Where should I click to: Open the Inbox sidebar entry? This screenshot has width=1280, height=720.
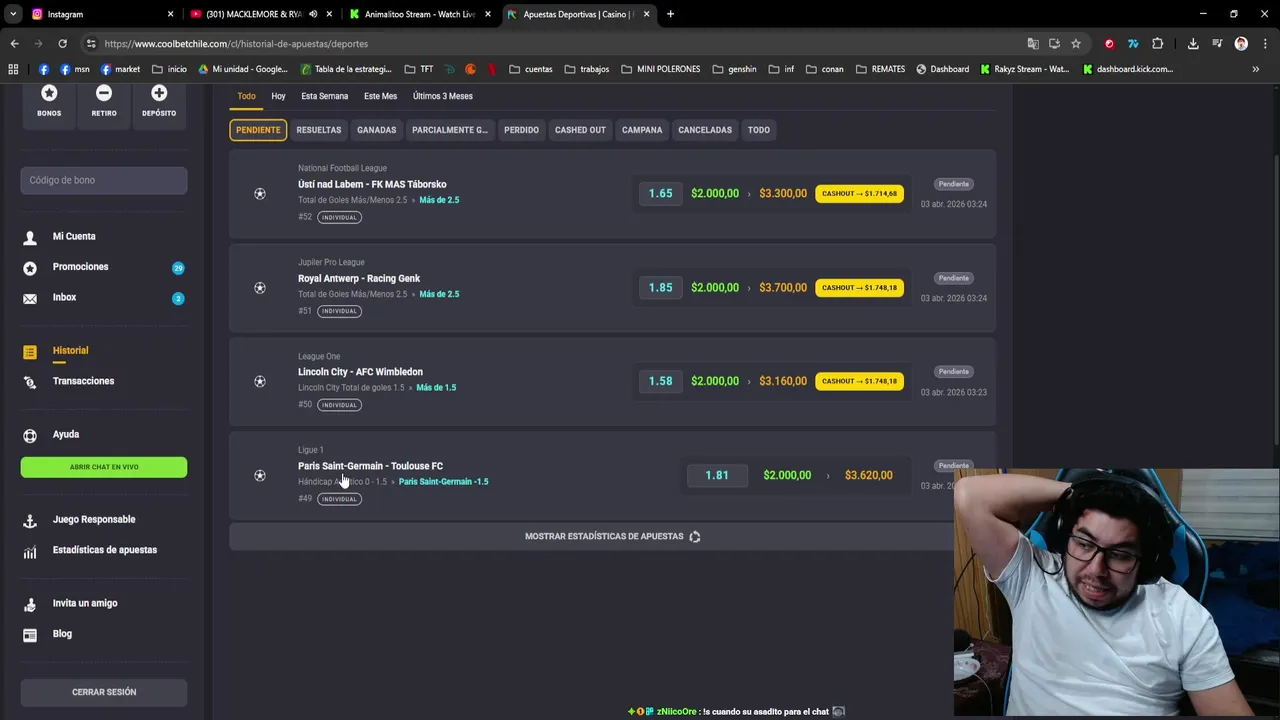(64, 297)
